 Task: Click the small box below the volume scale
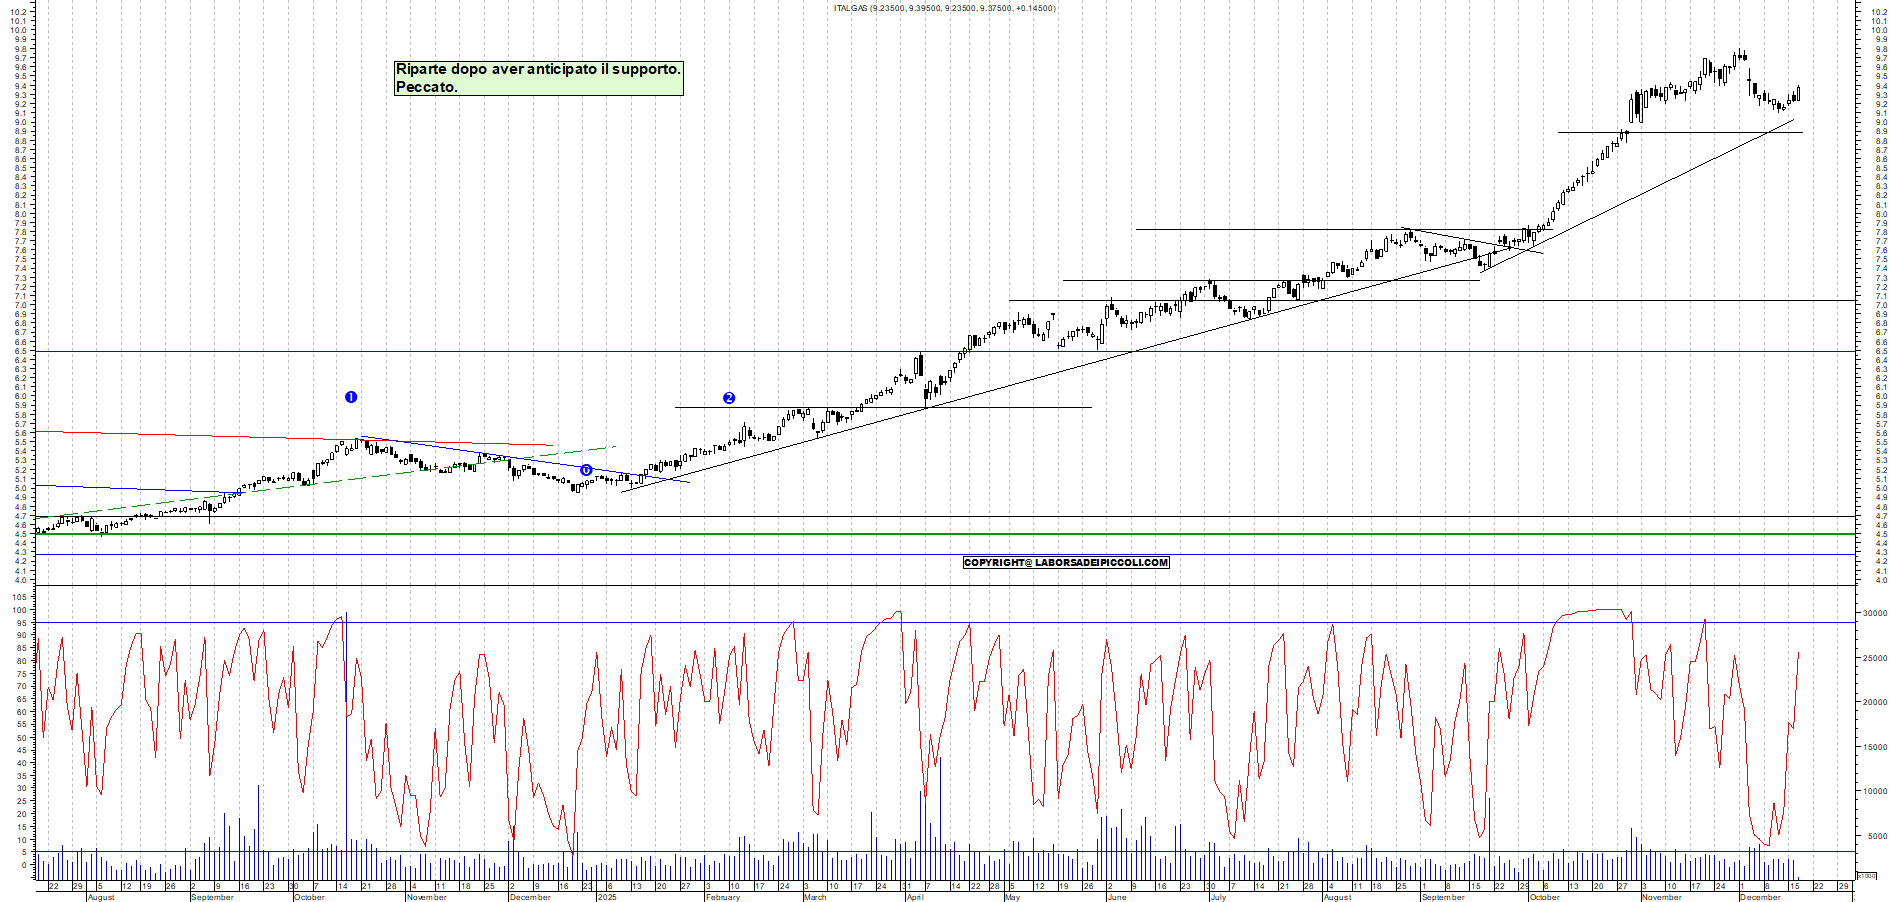coord(1866,875)
